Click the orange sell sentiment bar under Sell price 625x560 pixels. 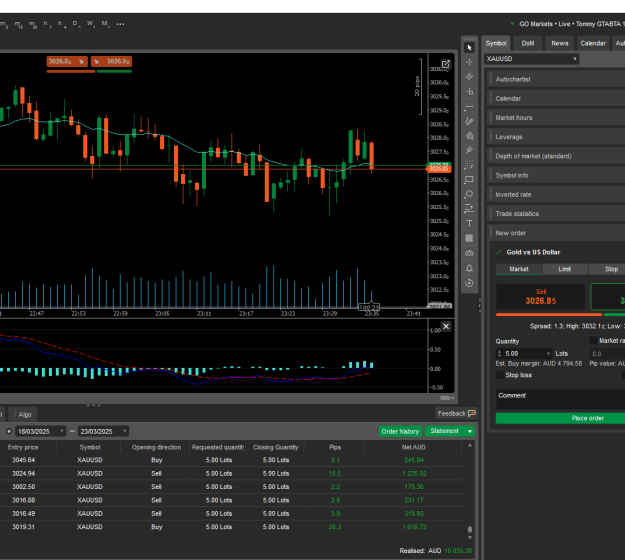click(548, 315)
